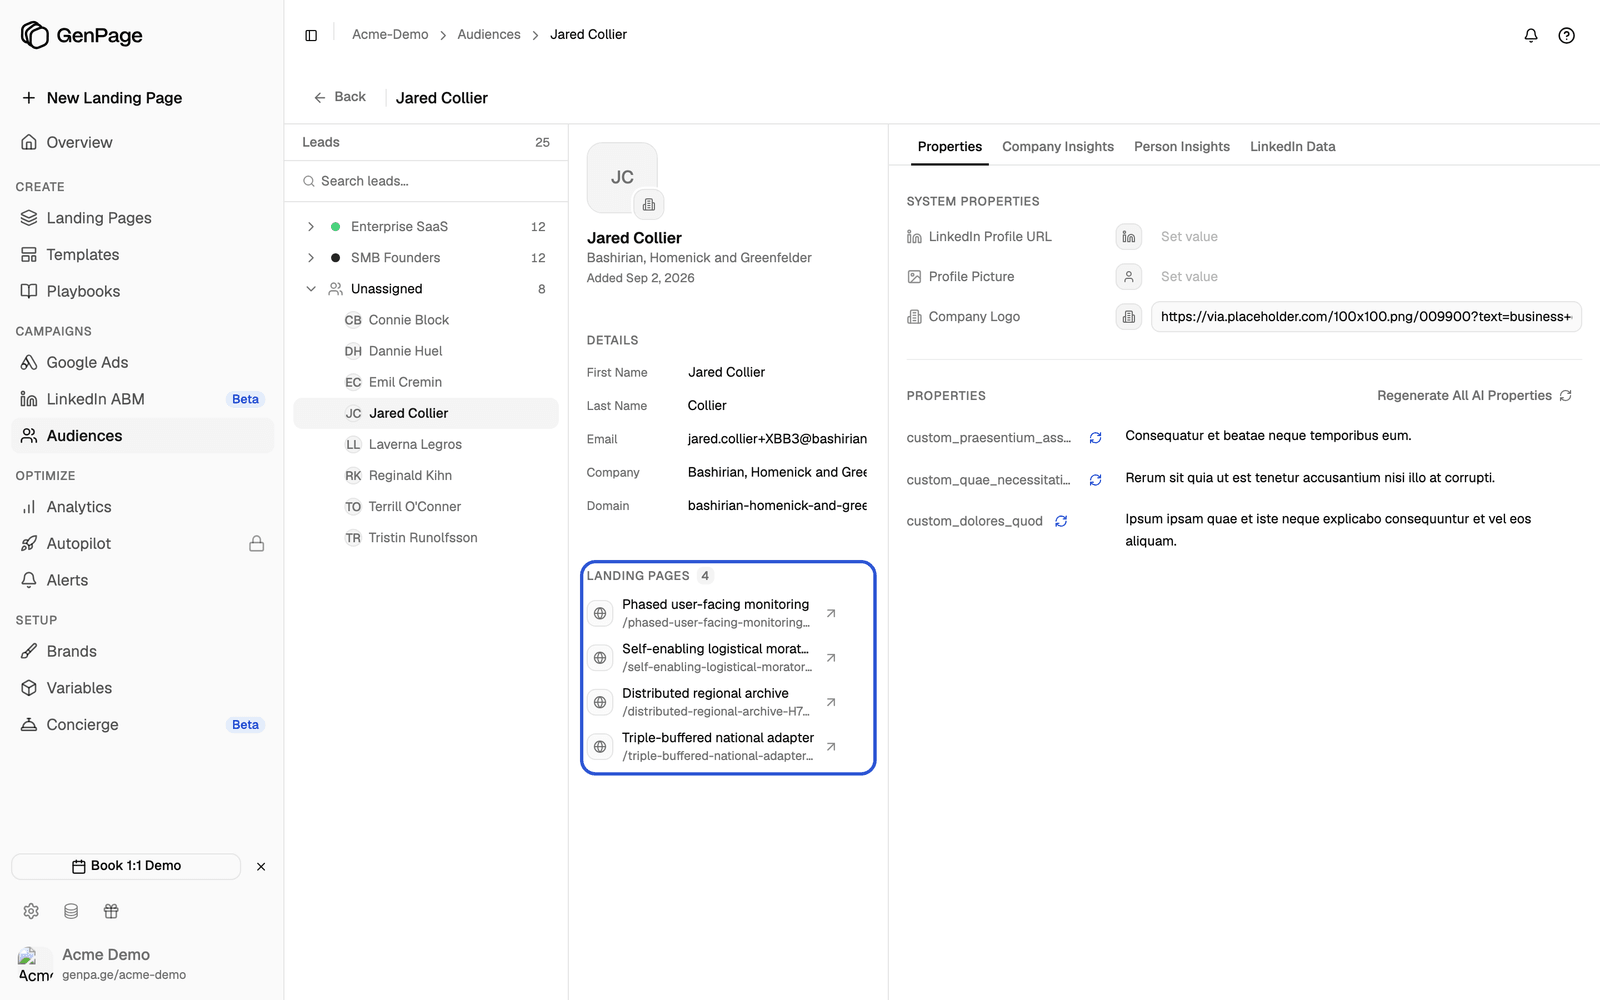Select lead Dannie Huel
Screen dimensions: 1600x1000
tap(426, 351)
